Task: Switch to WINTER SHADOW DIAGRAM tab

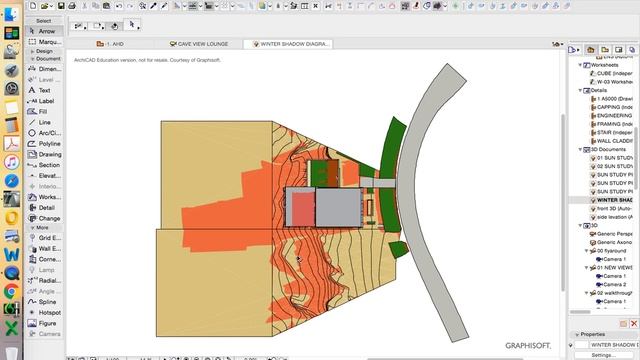Action: pyautogui.click(x=288, y=44)
